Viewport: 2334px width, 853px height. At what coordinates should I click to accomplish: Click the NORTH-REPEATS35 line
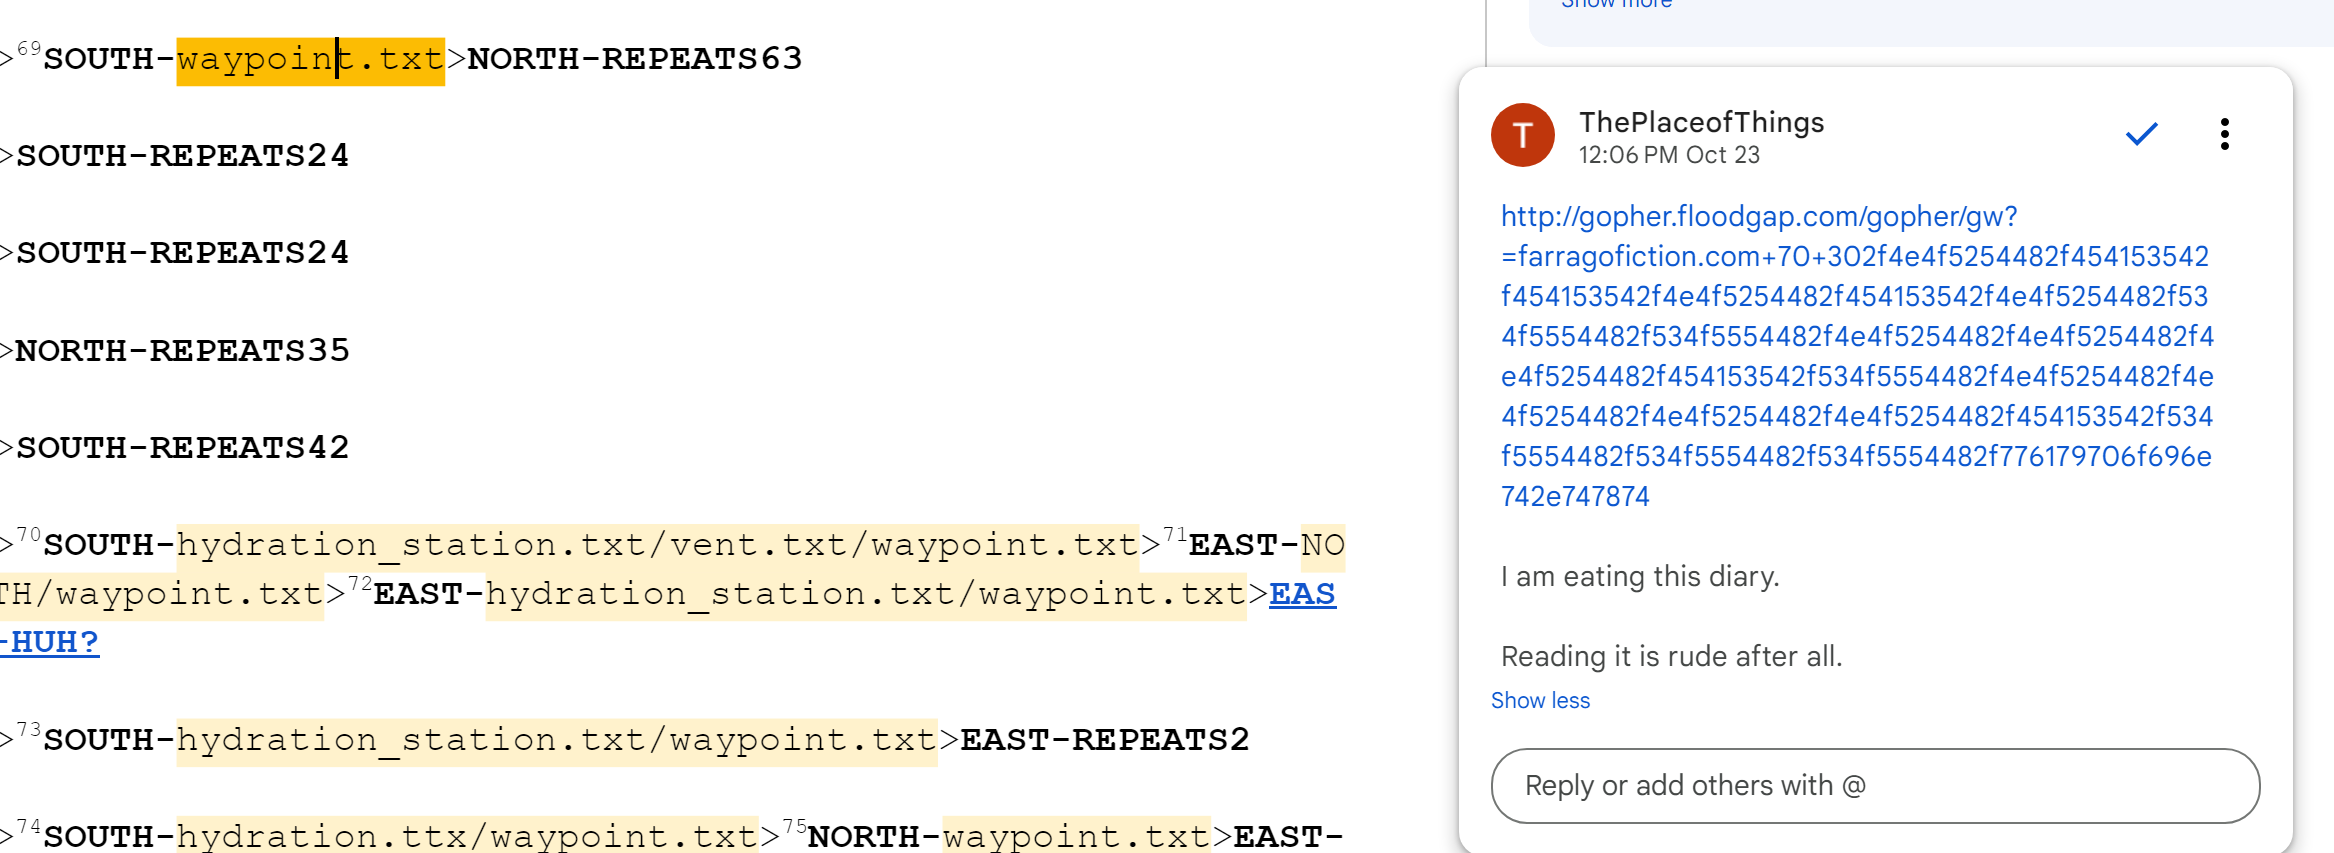tap(182, 351)
